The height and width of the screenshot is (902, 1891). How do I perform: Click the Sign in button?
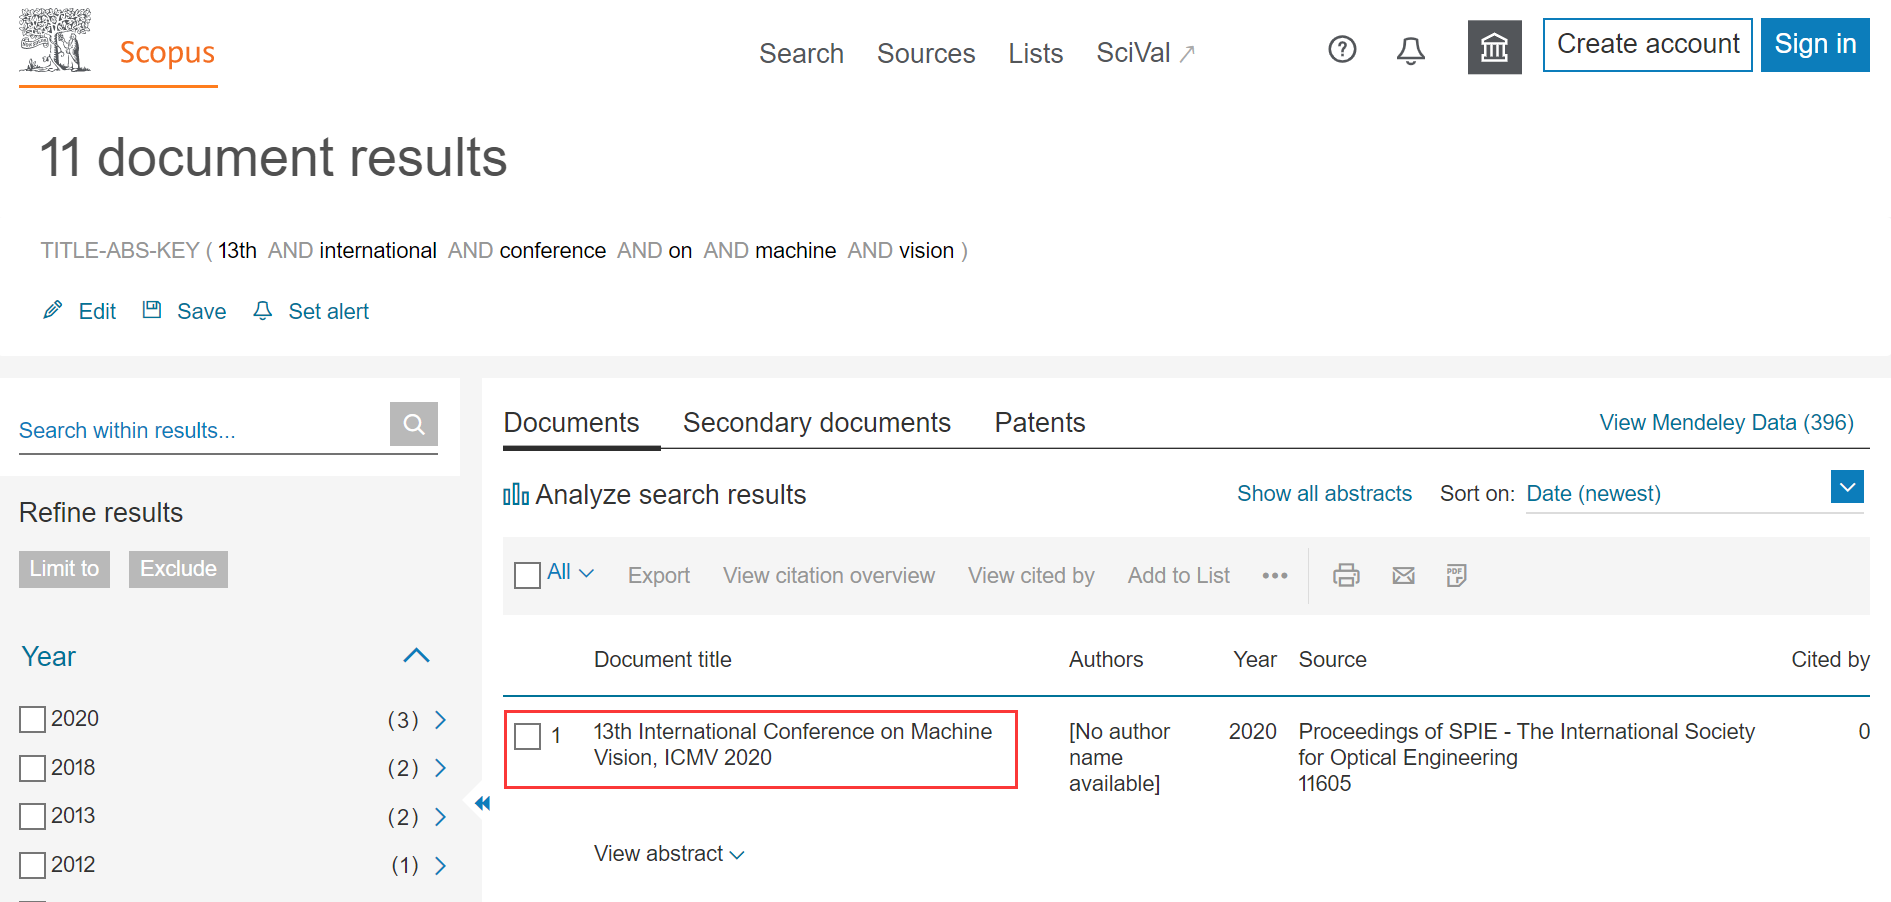pyautogui.click(x=1814, y=45)
